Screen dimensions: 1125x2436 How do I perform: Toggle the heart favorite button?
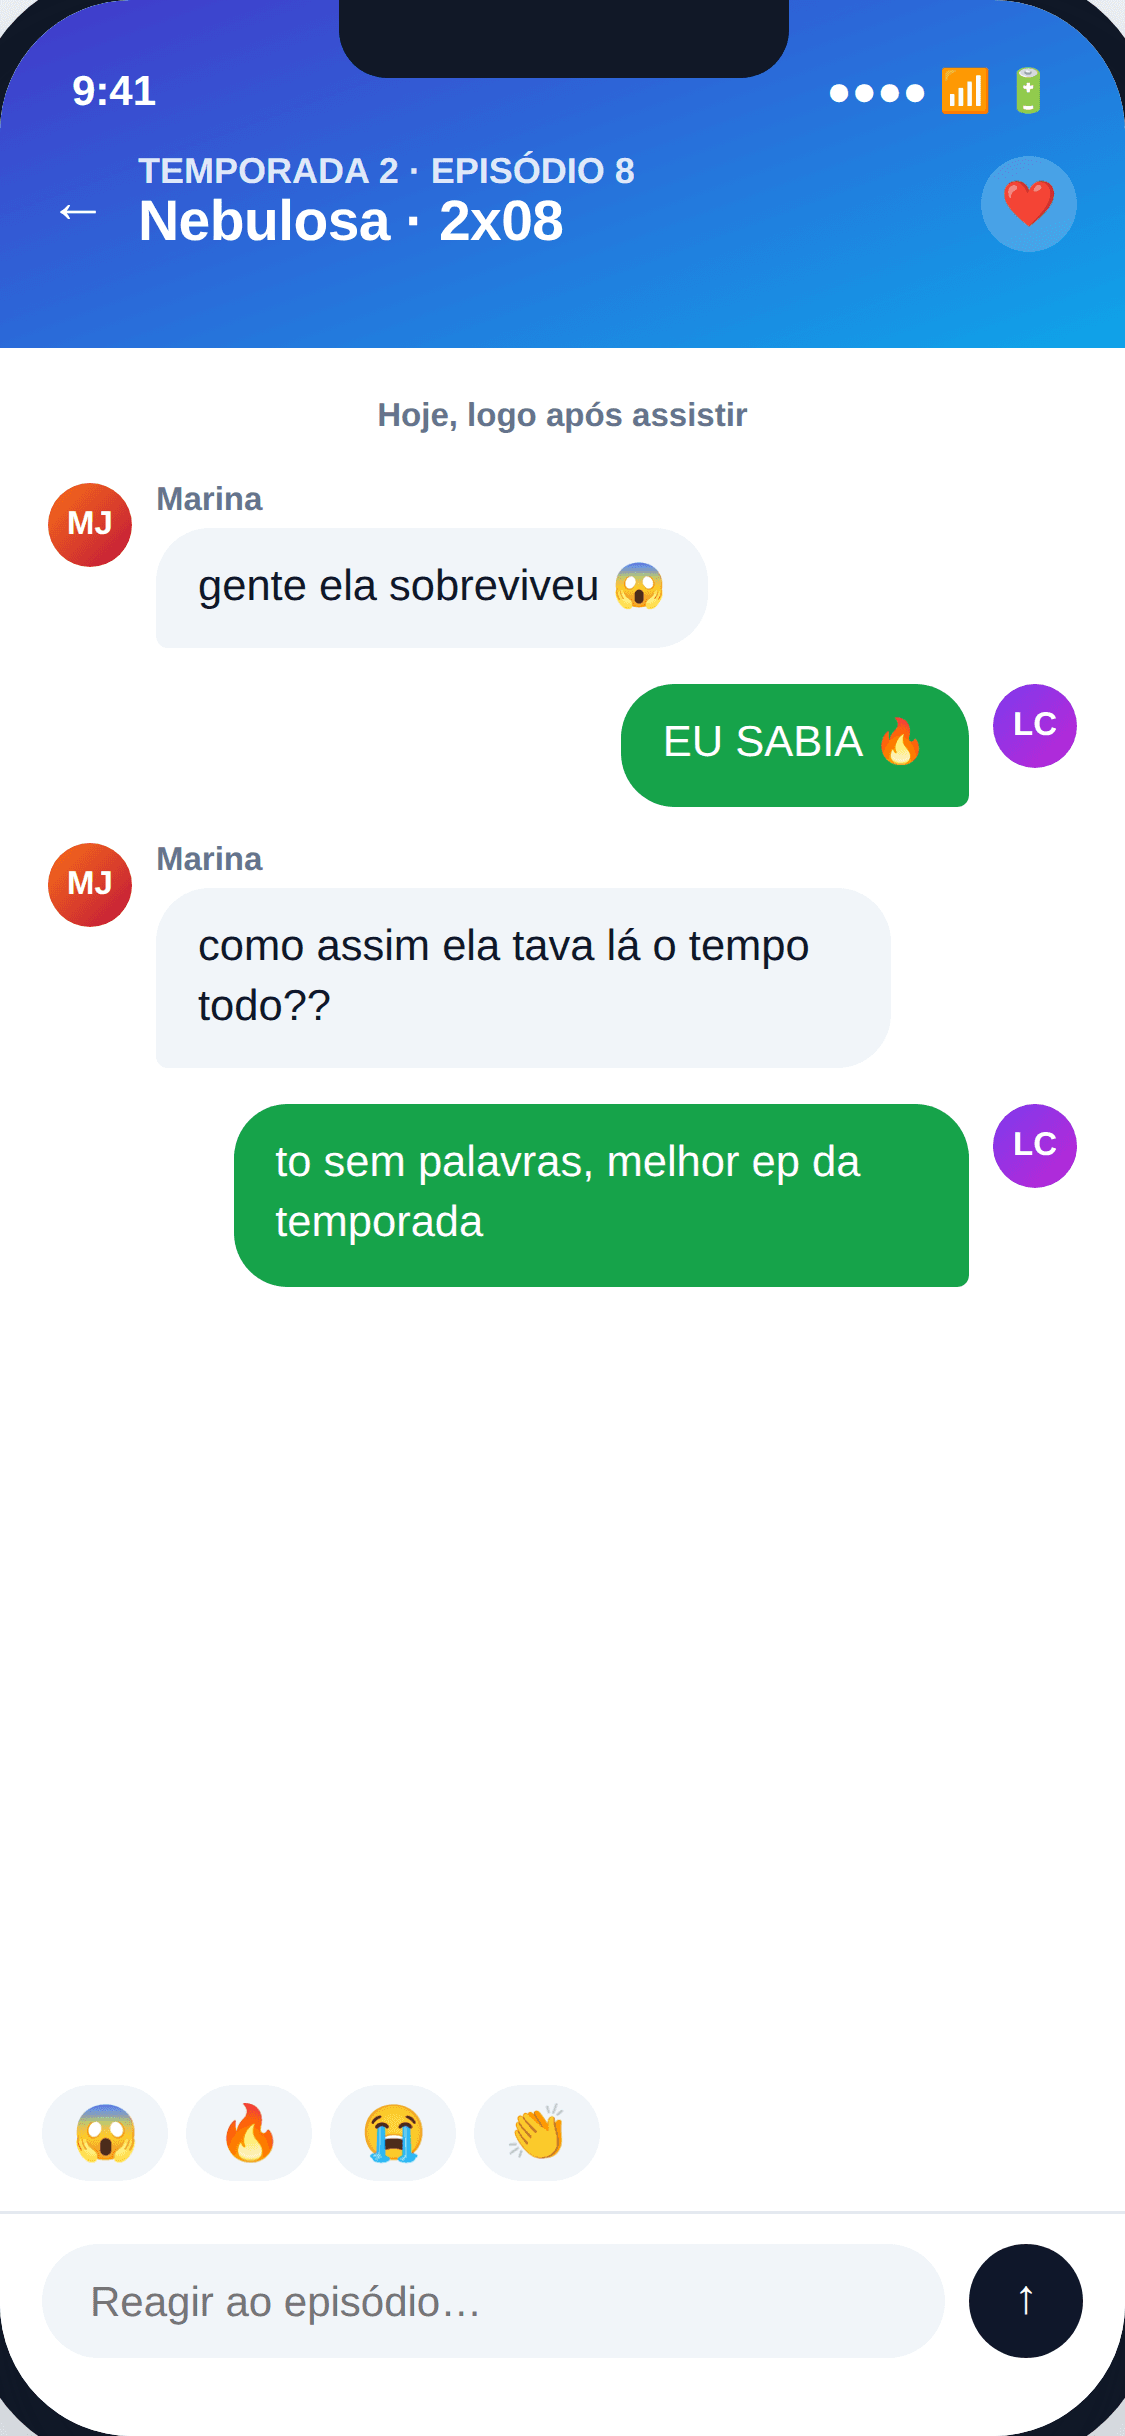[1028, 204]
